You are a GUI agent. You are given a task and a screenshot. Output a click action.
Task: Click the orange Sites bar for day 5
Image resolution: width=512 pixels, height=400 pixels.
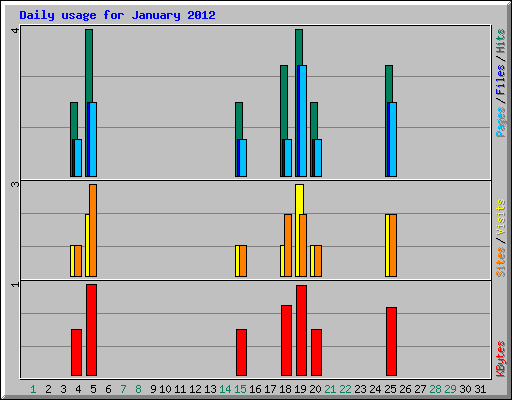pos(93,230)
